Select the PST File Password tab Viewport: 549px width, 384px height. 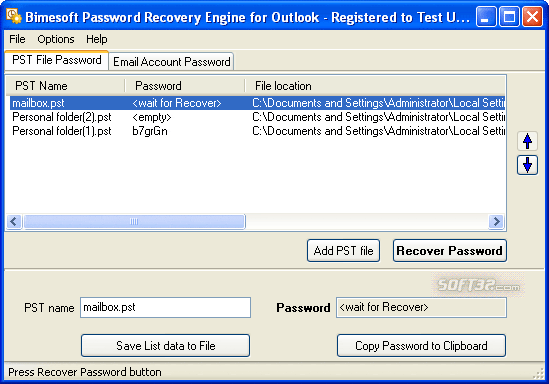pos(56,60)
